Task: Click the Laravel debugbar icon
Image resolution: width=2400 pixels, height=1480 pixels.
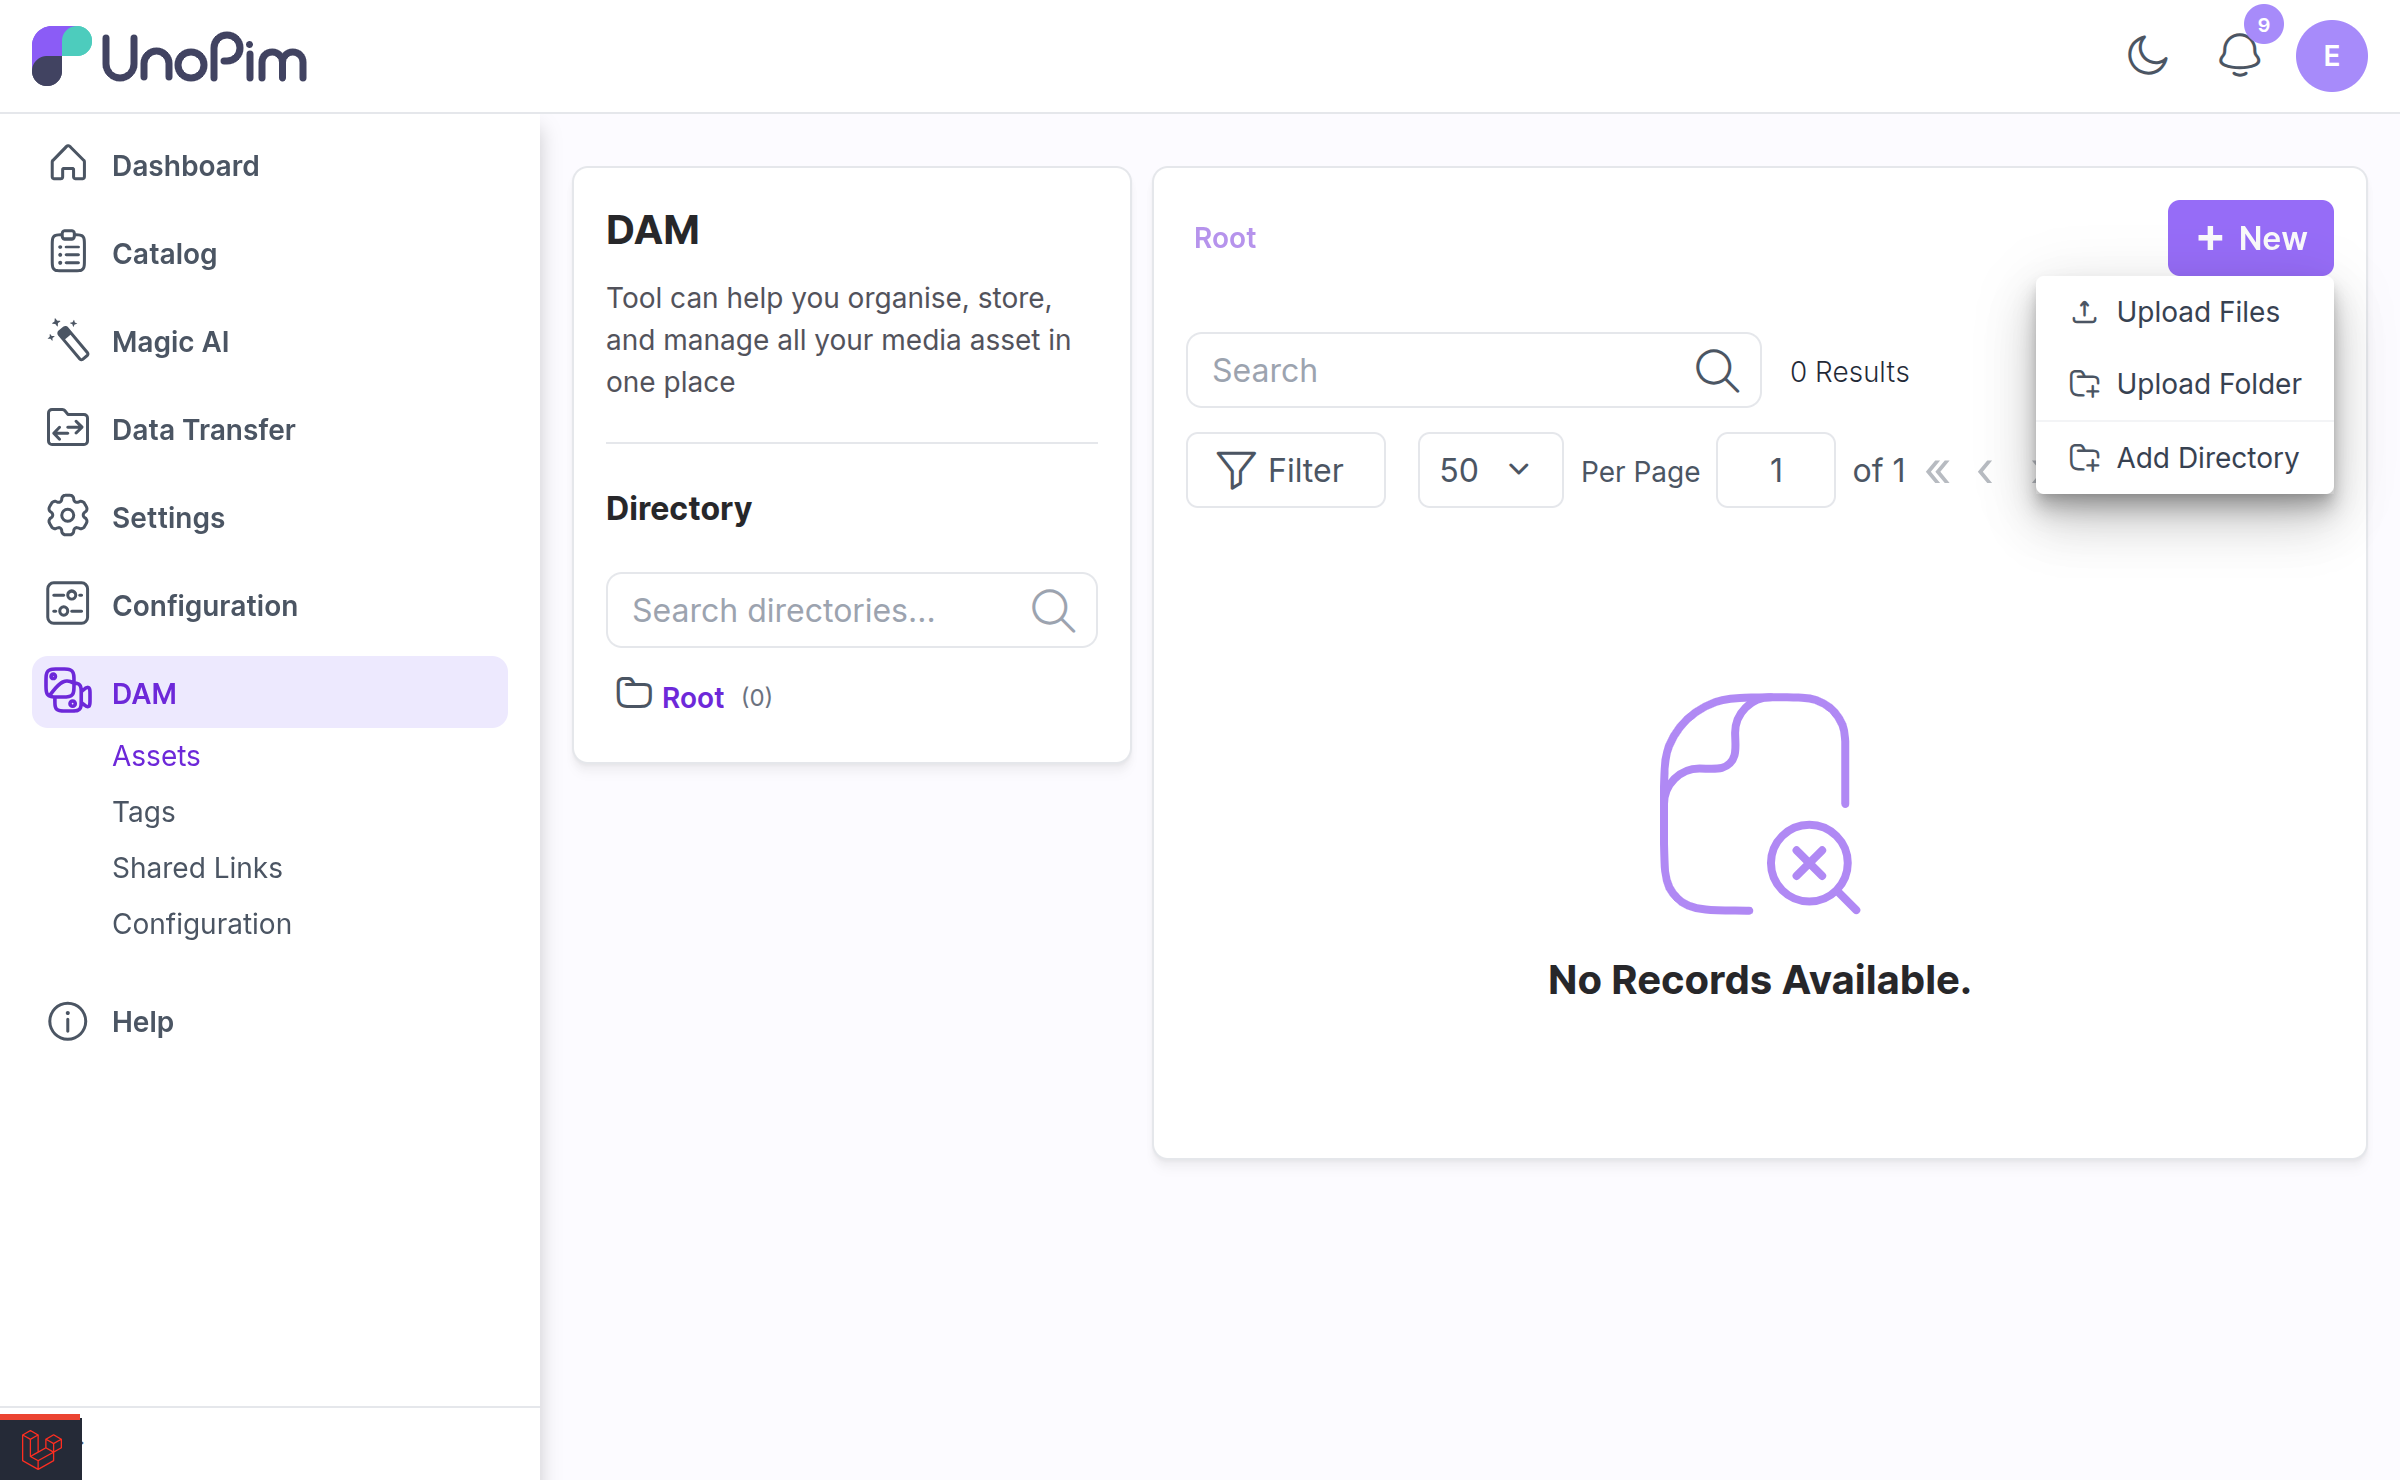Action: coord(41,1447)
